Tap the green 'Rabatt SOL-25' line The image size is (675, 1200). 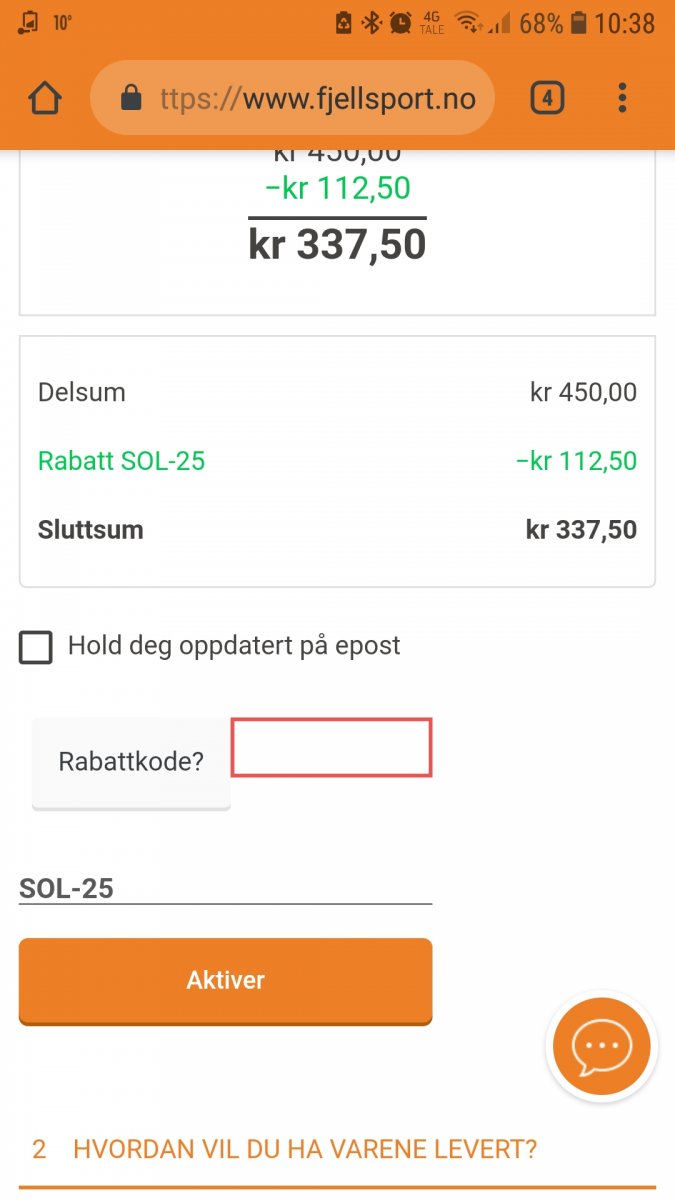pyautogui.click(x=122, y=461)
